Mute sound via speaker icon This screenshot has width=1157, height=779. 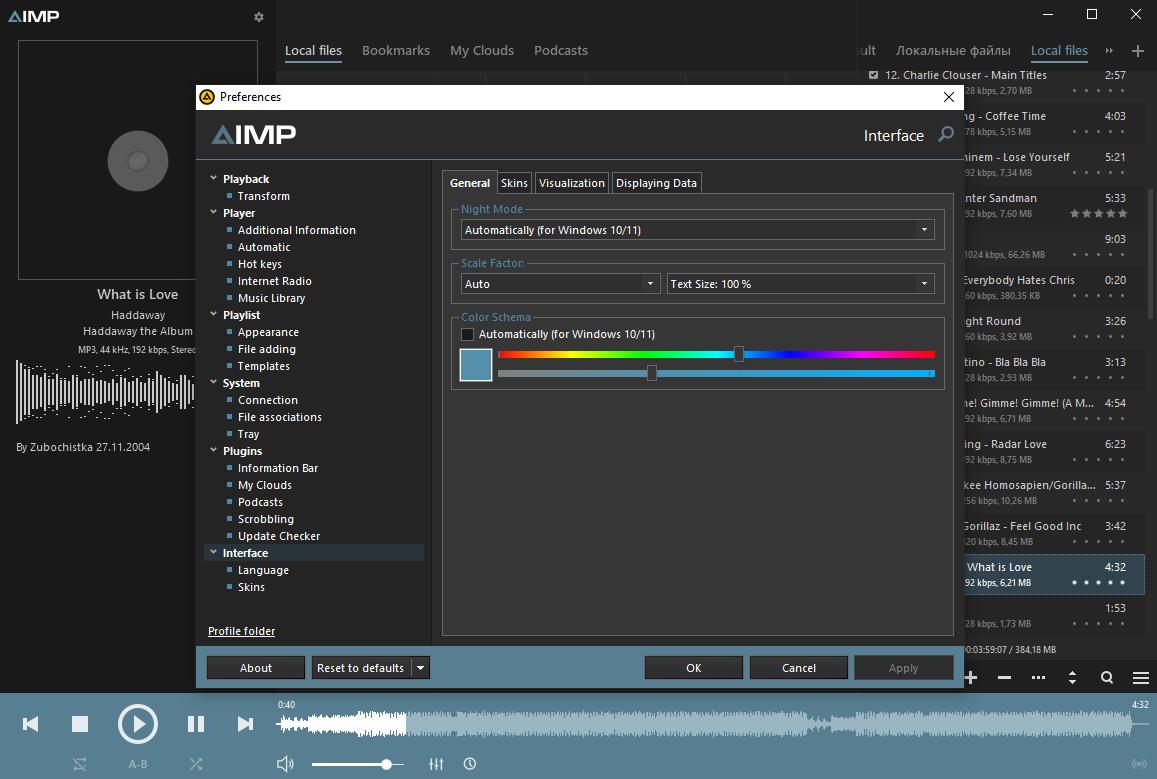(285, 764)
